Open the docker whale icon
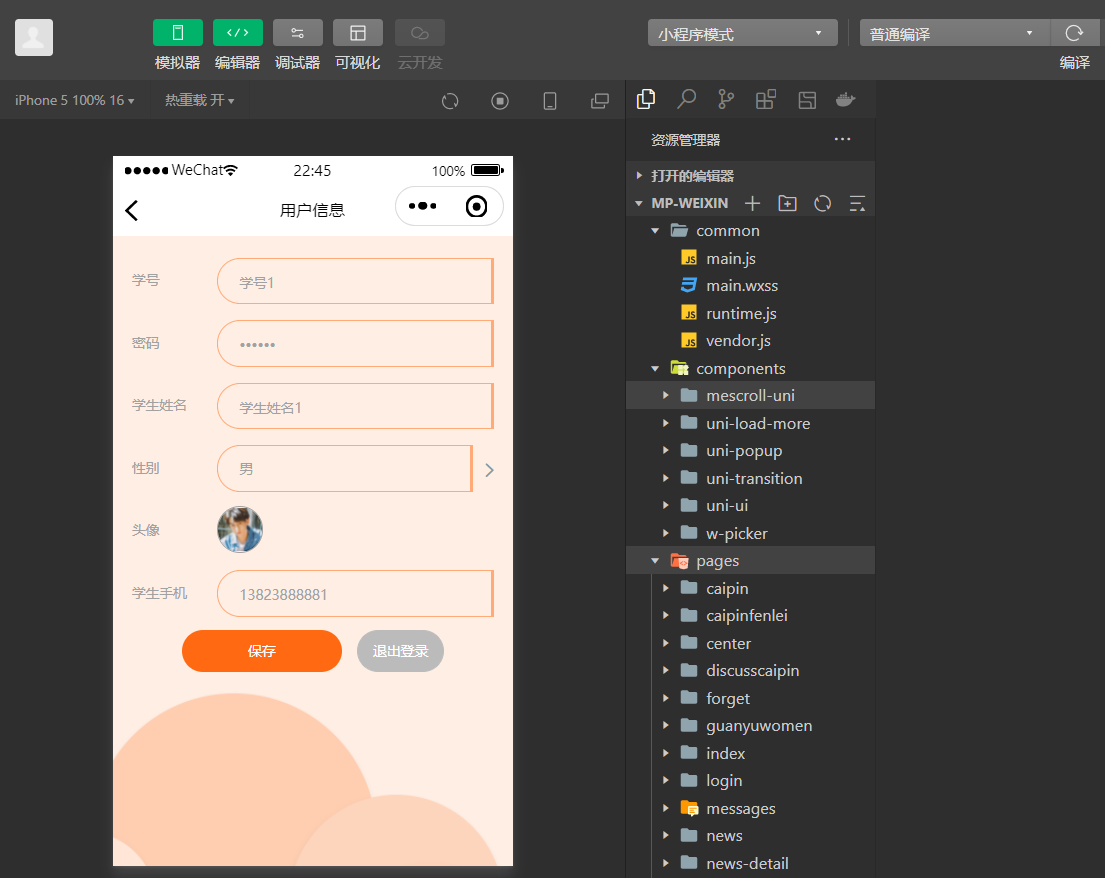Image resolution: width=1105 pixels, height=878 pixels. click(x=846, y=99)
